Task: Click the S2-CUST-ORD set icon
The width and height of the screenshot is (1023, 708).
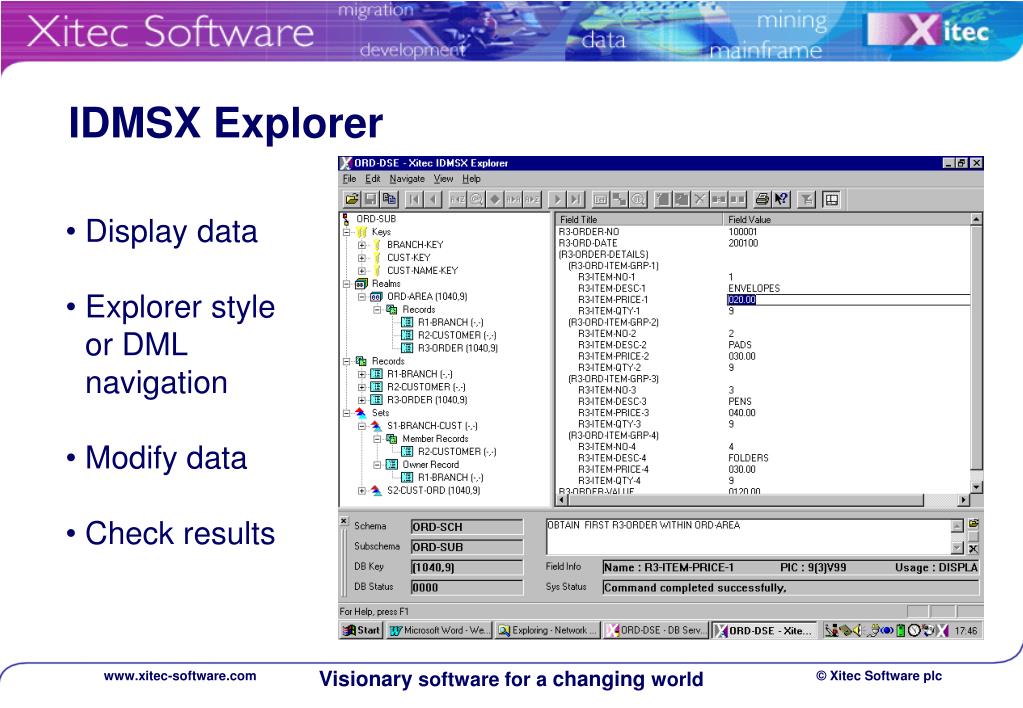Action: [376, 490]
